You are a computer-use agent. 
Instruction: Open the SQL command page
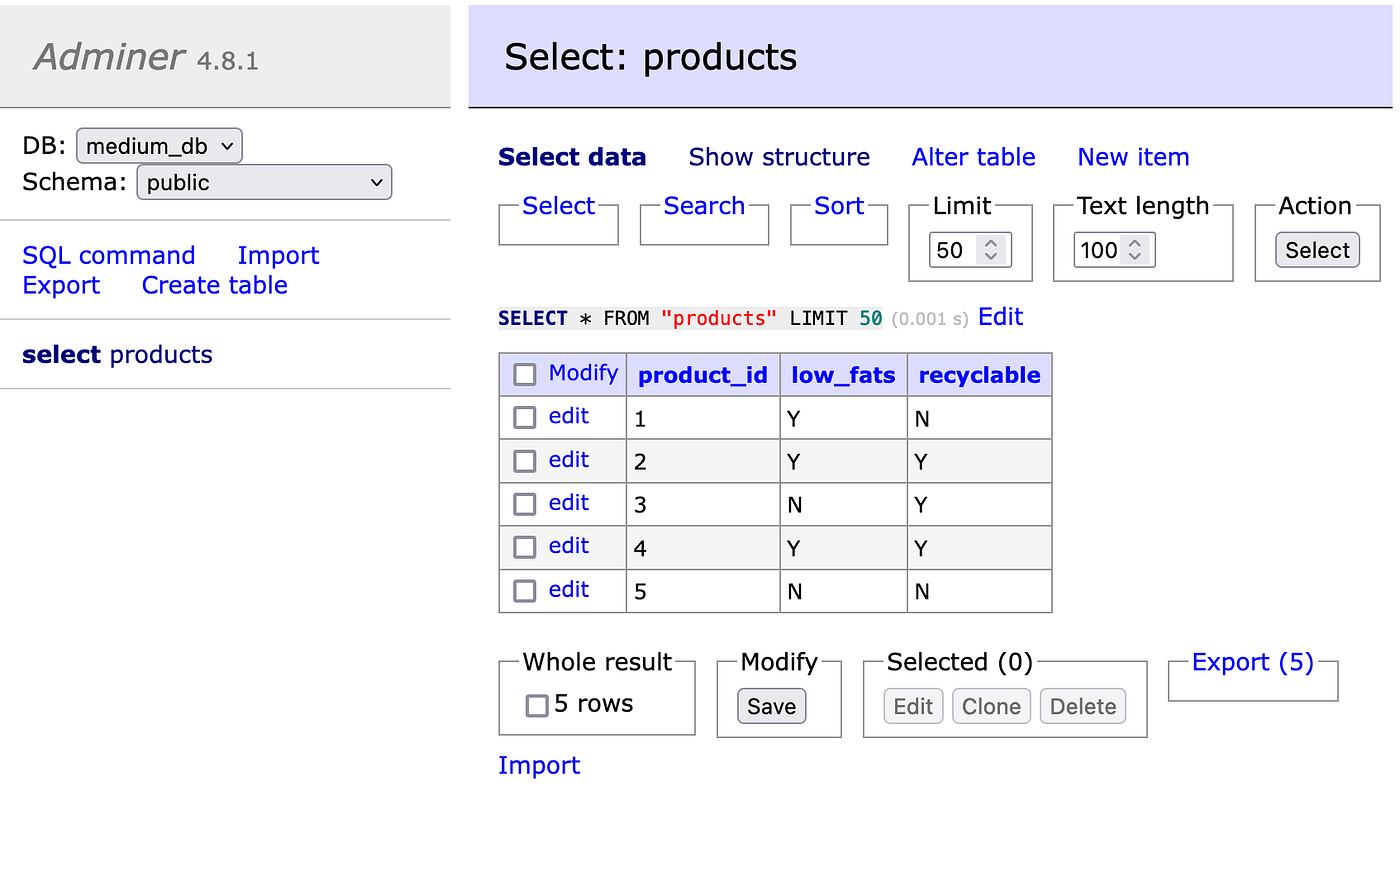point(109,255)
